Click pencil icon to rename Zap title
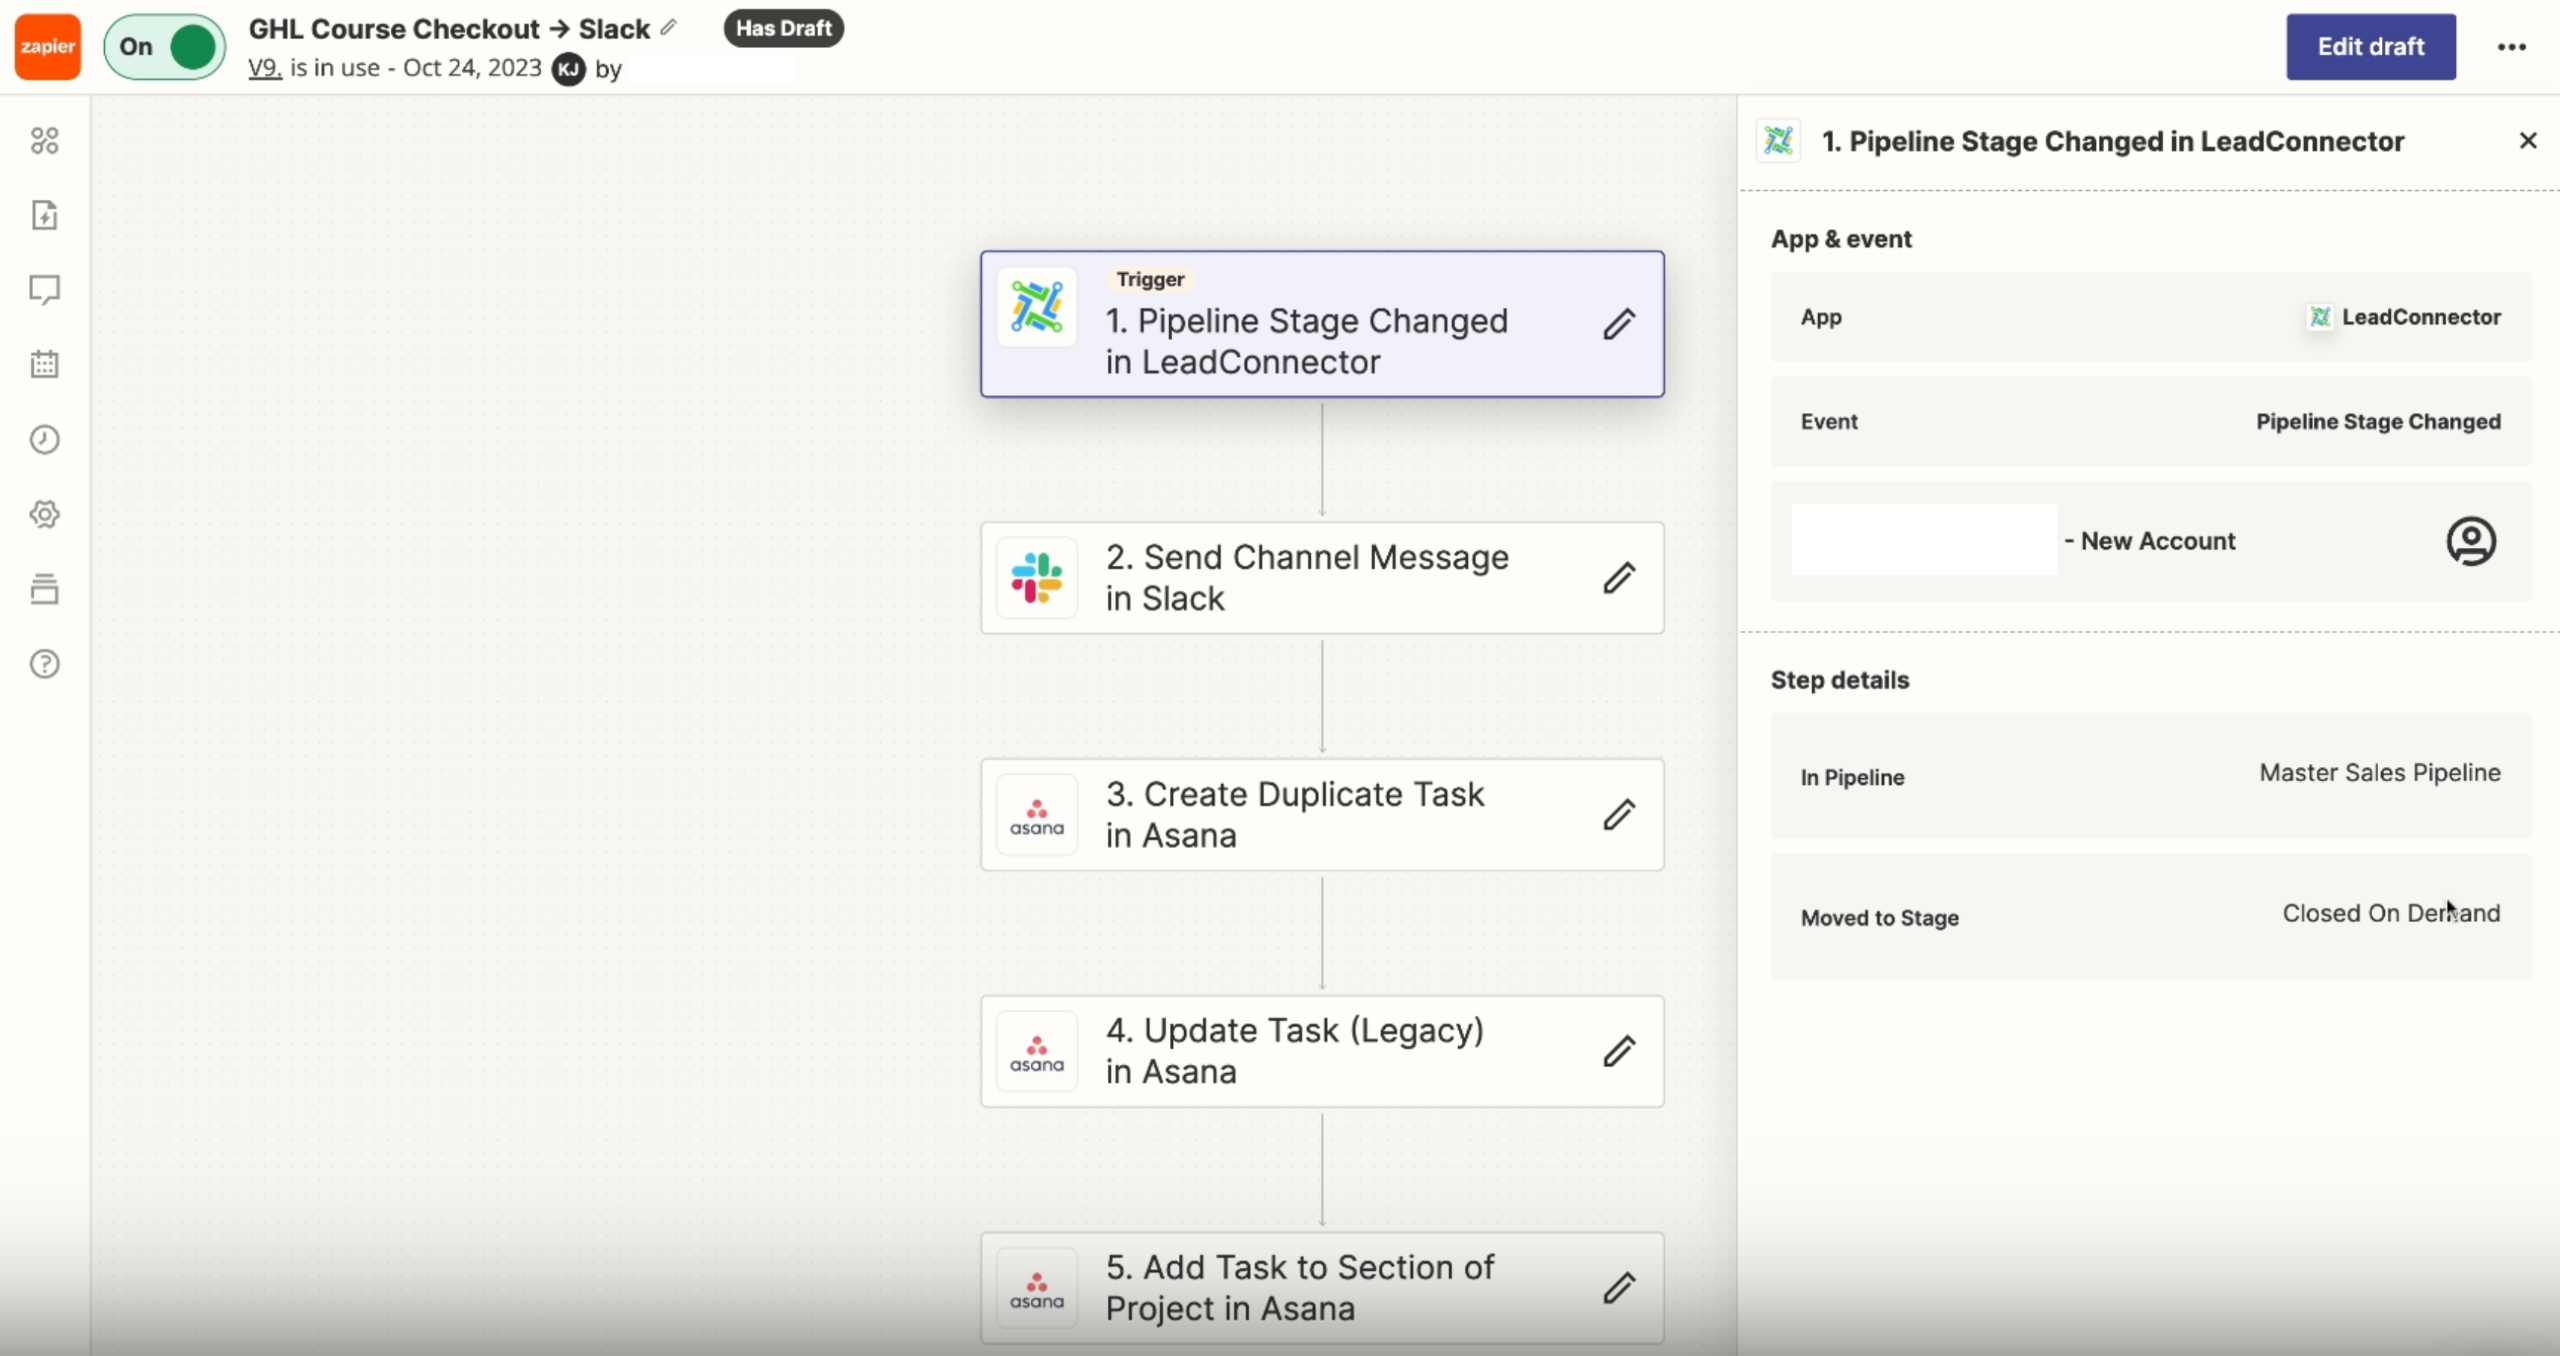 tap(669, 27)
